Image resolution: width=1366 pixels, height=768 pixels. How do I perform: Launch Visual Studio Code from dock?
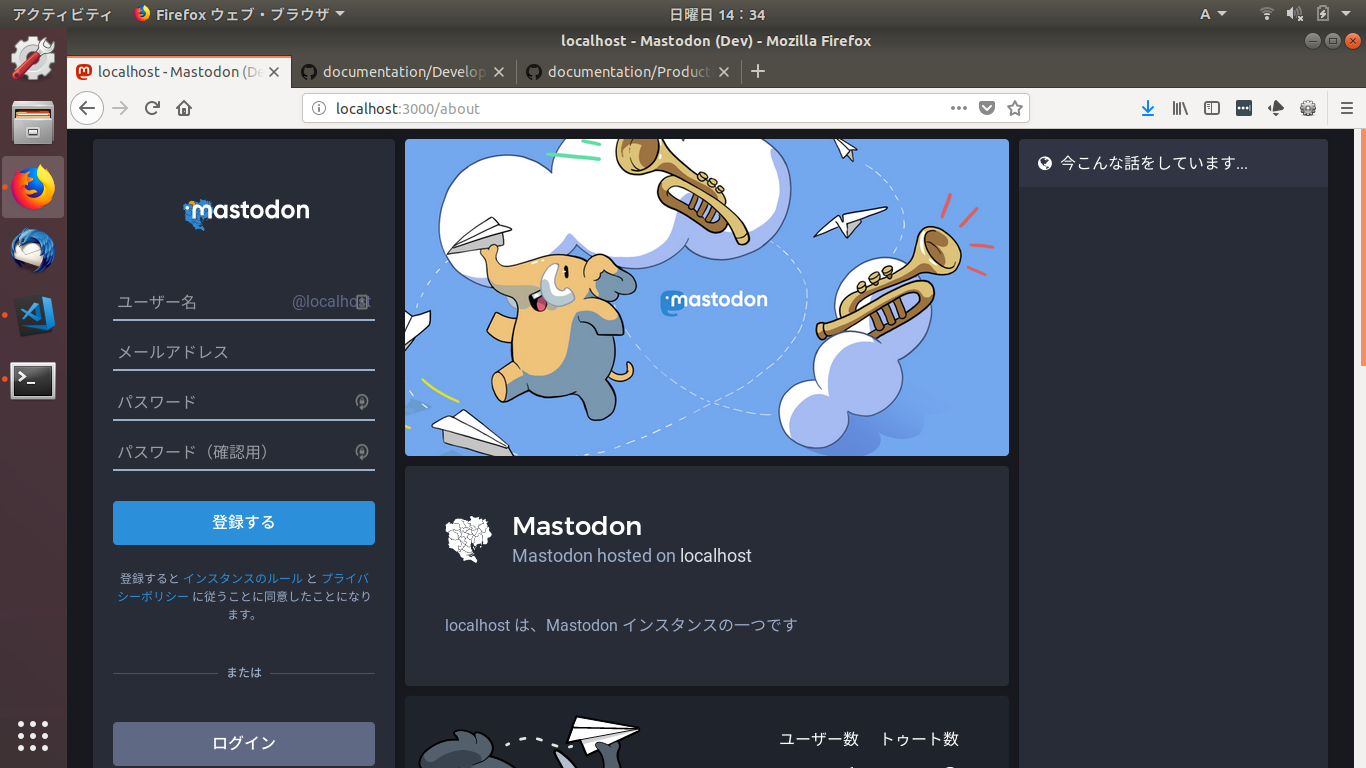(x=33, y=316)
